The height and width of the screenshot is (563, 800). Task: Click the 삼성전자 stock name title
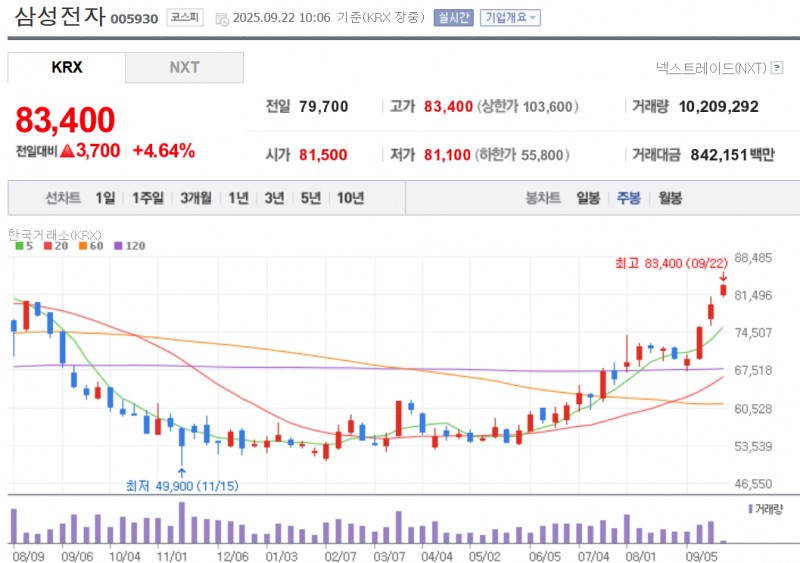(60, 16)
